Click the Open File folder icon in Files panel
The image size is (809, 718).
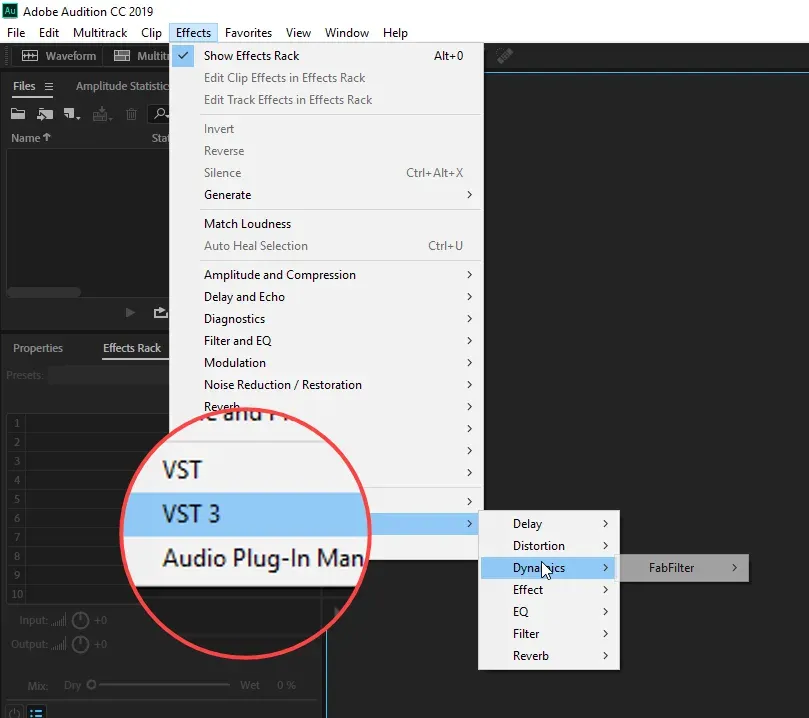click(18, 114)
